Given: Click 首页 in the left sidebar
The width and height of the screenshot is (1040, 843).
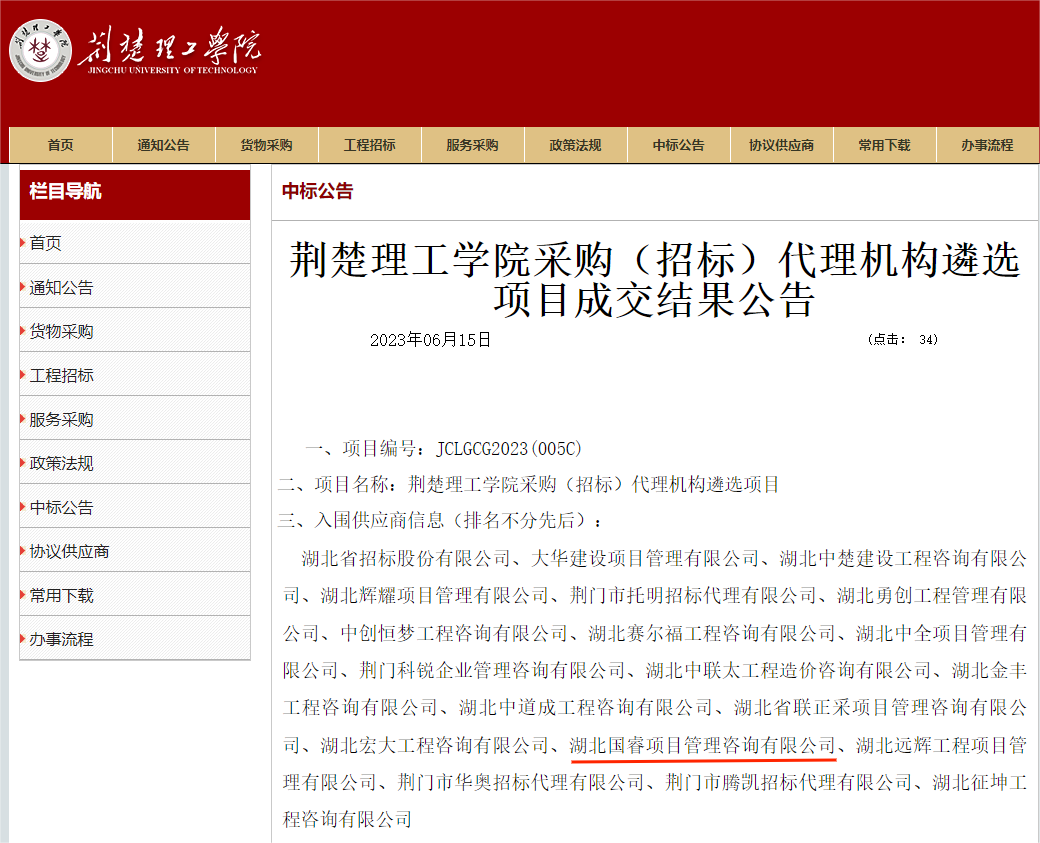Looking at the screenshot, I should click(x=135, y=243).
